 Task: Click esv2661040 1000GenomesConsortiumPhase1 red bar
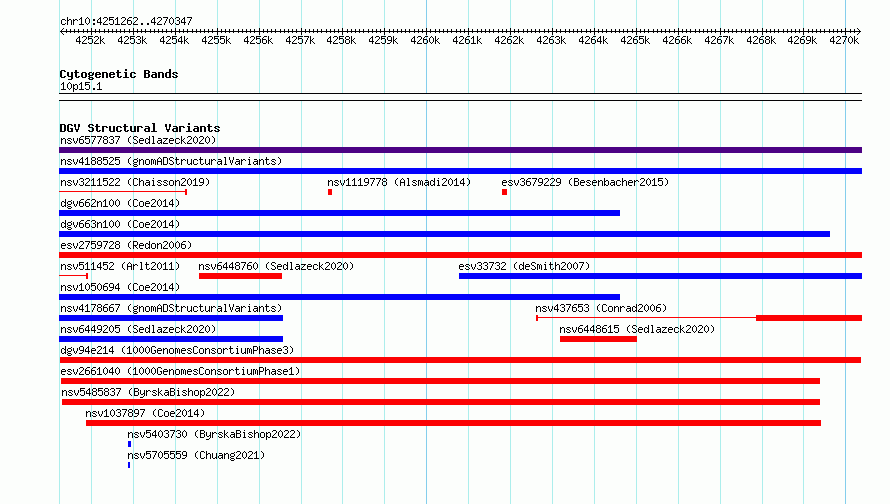coord(440,381)
